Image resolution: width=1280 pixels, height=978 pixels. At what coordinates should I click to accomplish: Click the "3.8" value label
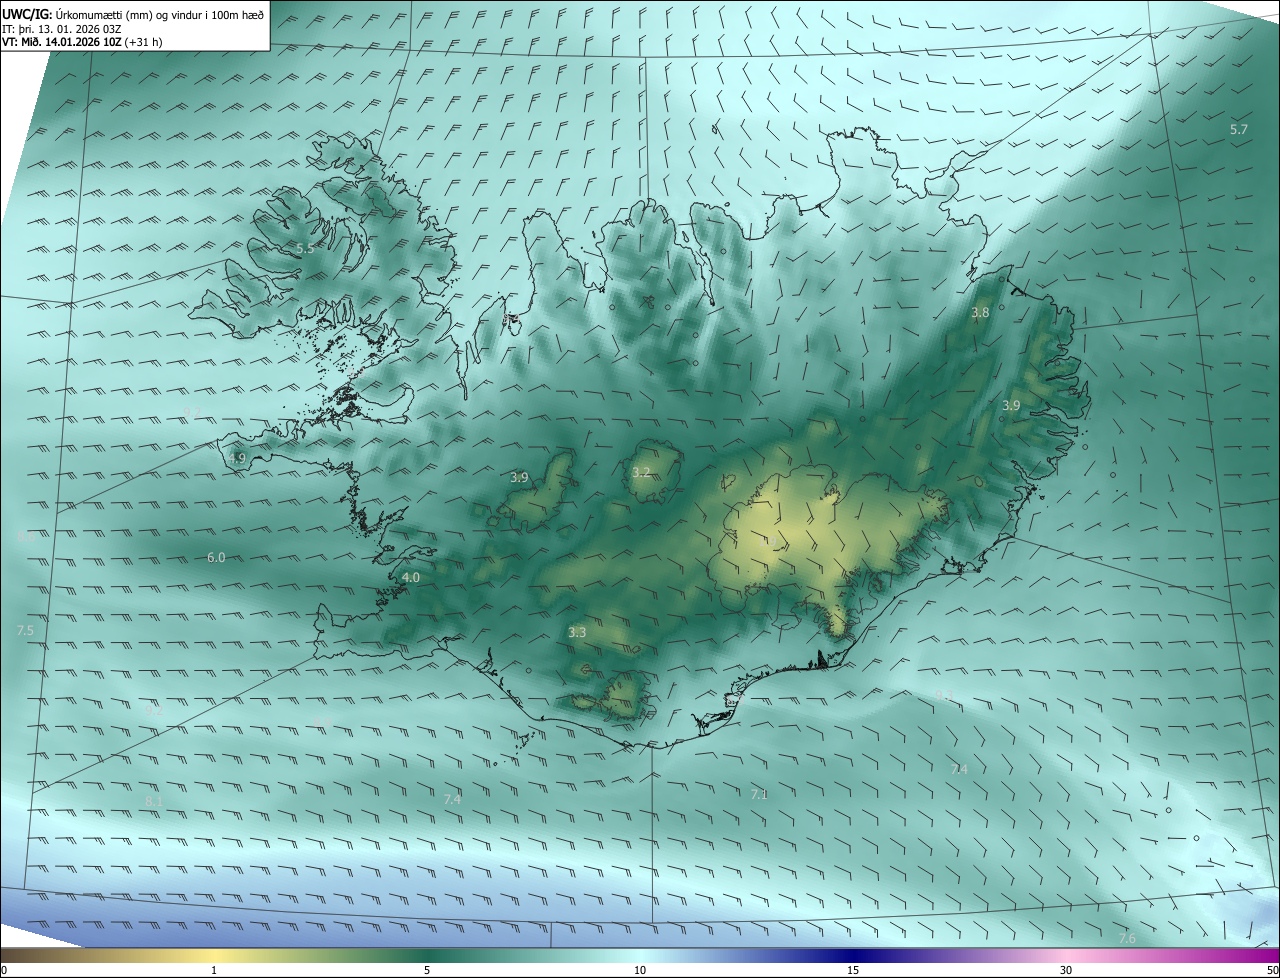point(981,312)
